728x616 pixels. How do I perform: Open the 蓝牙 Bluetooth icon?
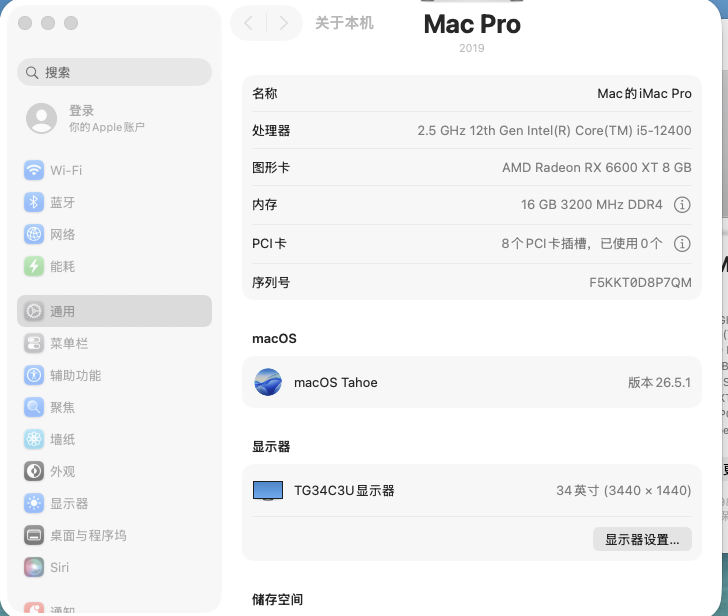(34, 202)
